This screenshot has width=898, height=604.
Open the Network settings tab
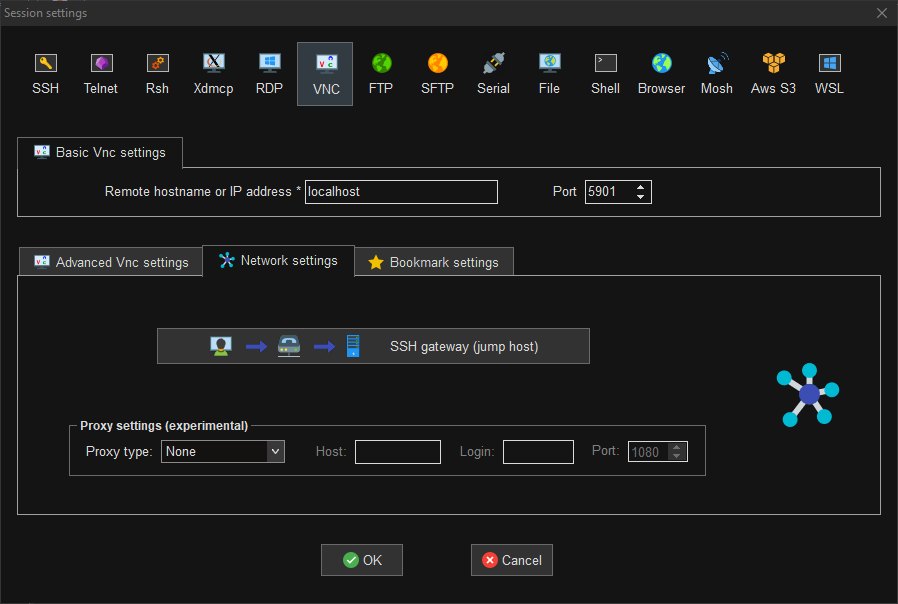278,260
